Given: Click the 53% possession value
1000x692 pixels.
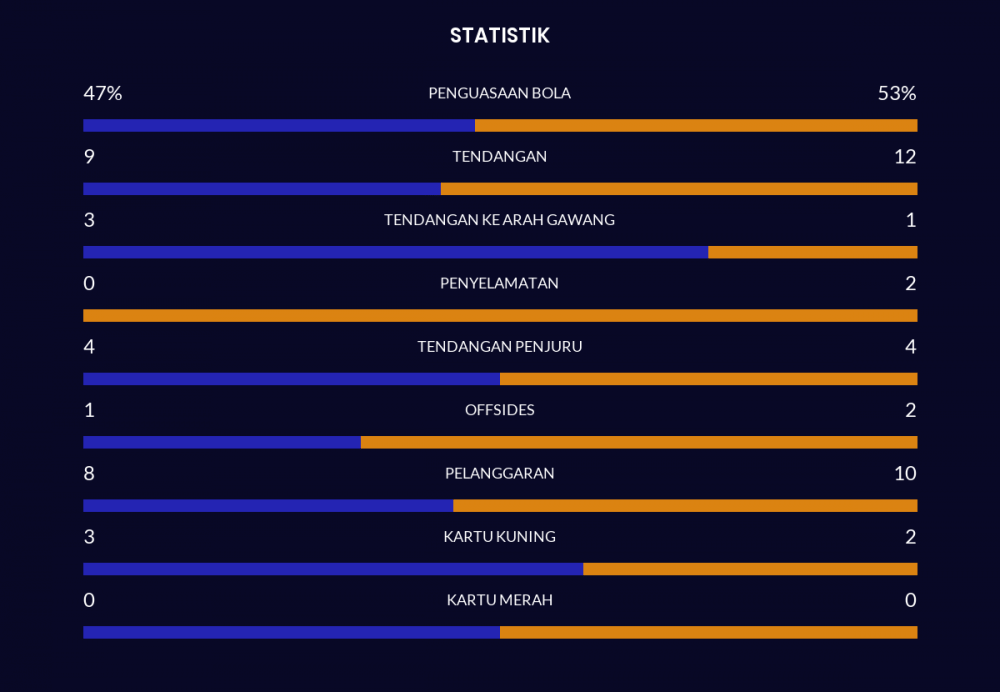Looking at the screenshot, I should [896, 93].
